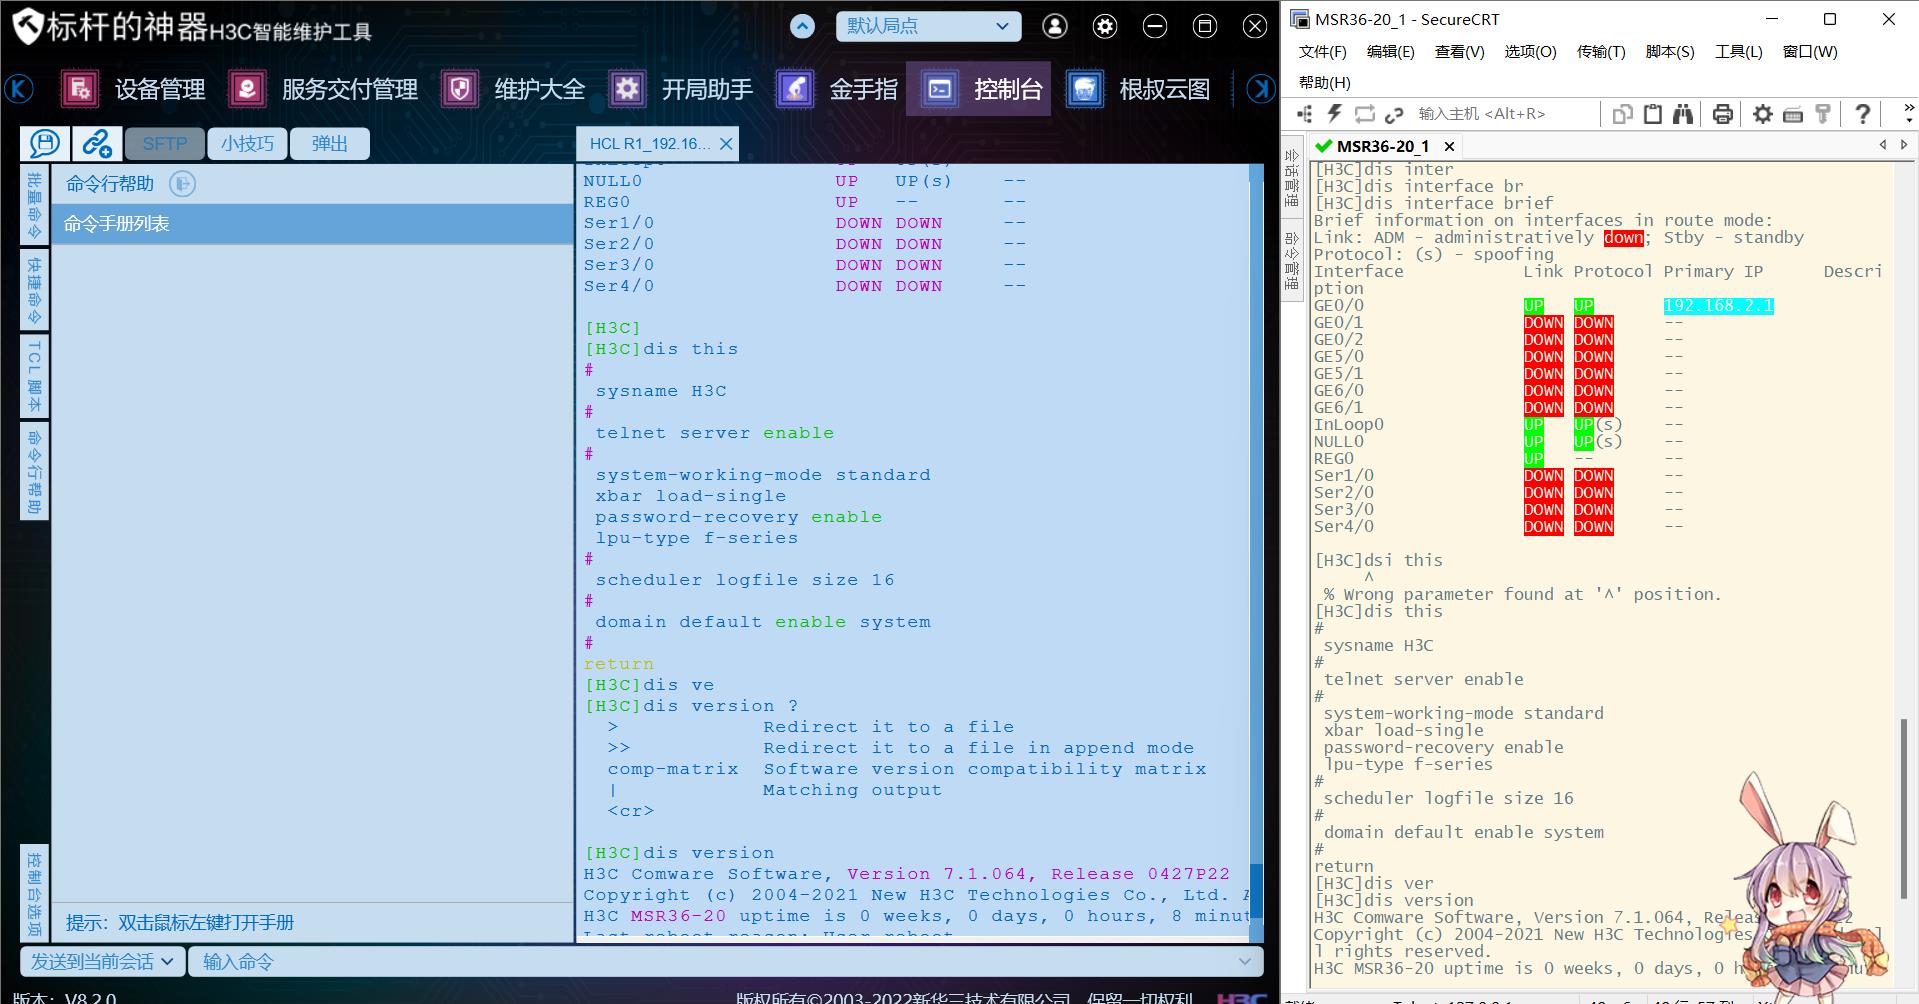Viewport: 1919px width, 1004px height.
Task: Expand the 默认局点 site dropdown
Action: tap(928, 27)
